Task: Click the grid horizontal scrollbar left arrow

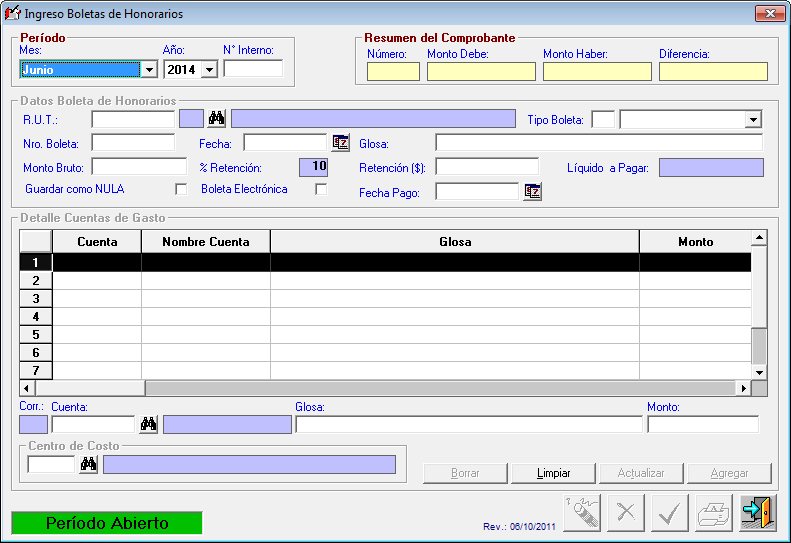Action: 27,388
